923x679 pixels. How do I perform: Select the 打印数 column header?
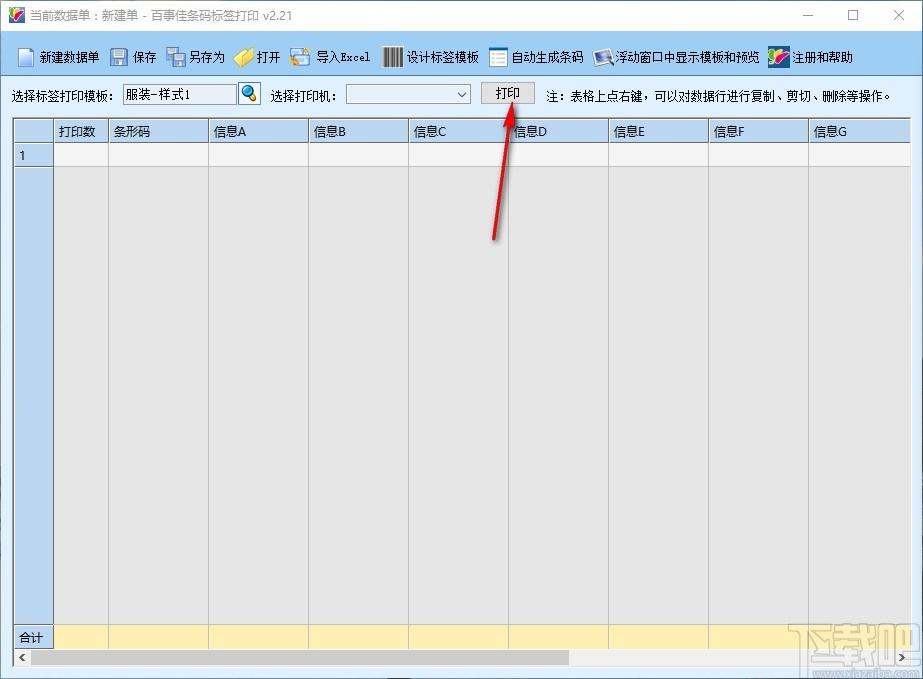[x=81, y=131]
